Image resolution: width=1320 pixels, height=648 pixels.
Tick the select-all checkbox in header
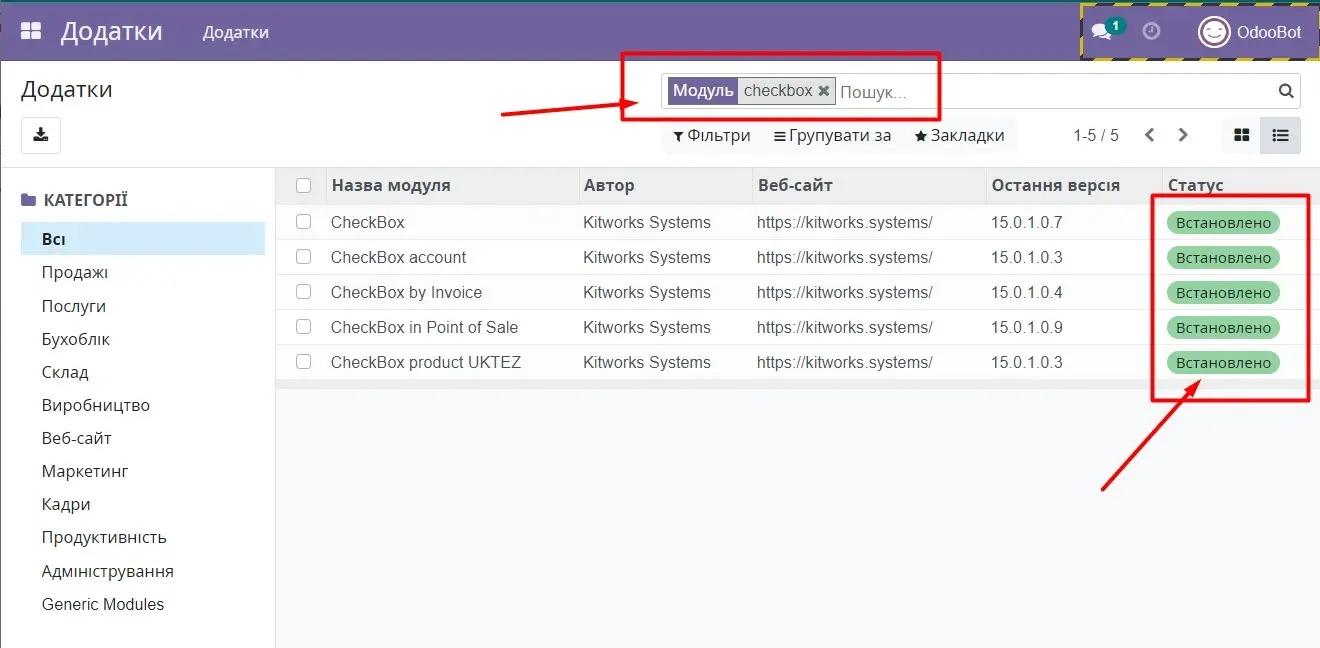(304, 185)
